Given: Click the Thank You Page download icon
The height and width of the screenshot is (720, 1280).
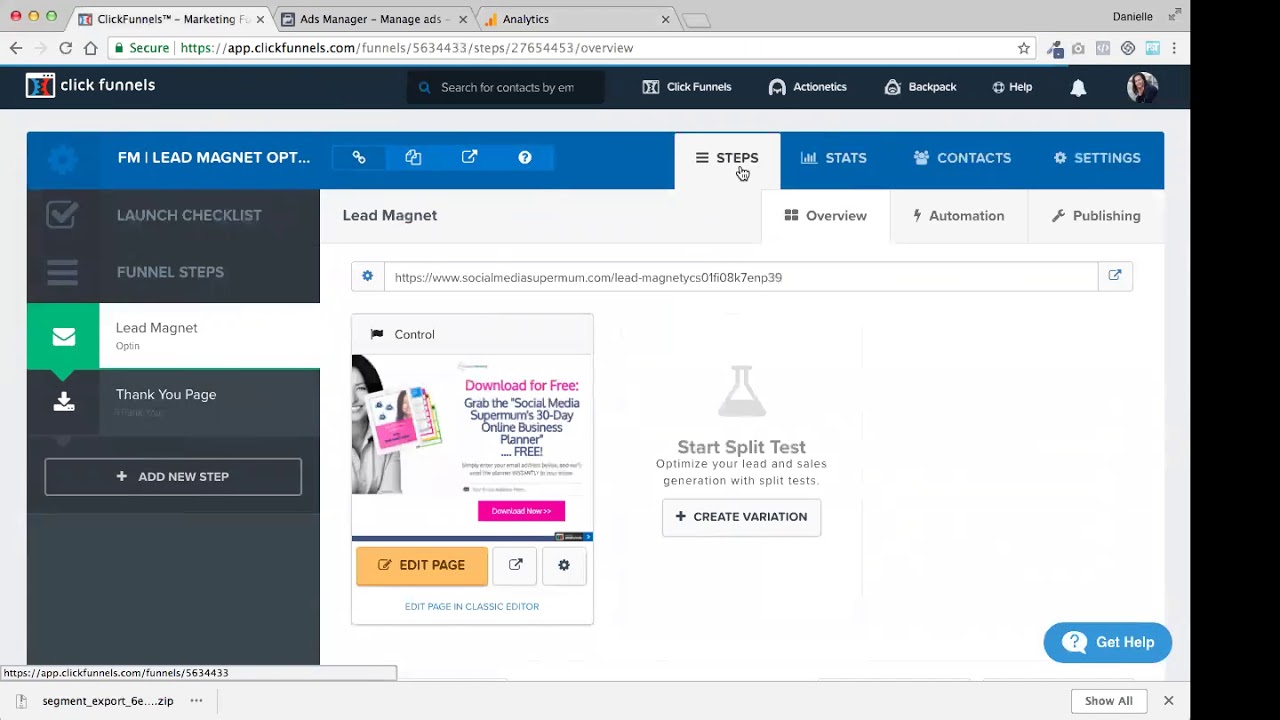Looking at the screenshot, I should click(x=63, y=401).
